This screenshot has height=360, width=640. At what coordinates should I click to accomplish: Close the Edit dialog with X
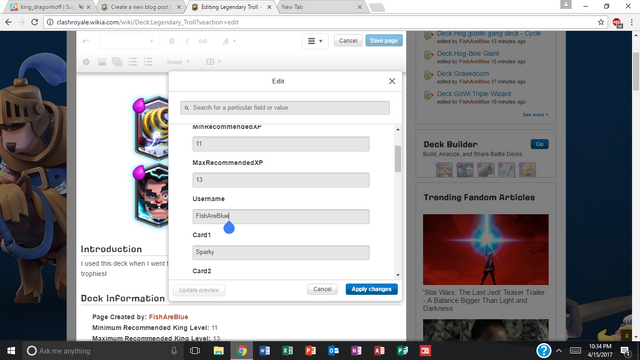(x=392, y=81)
